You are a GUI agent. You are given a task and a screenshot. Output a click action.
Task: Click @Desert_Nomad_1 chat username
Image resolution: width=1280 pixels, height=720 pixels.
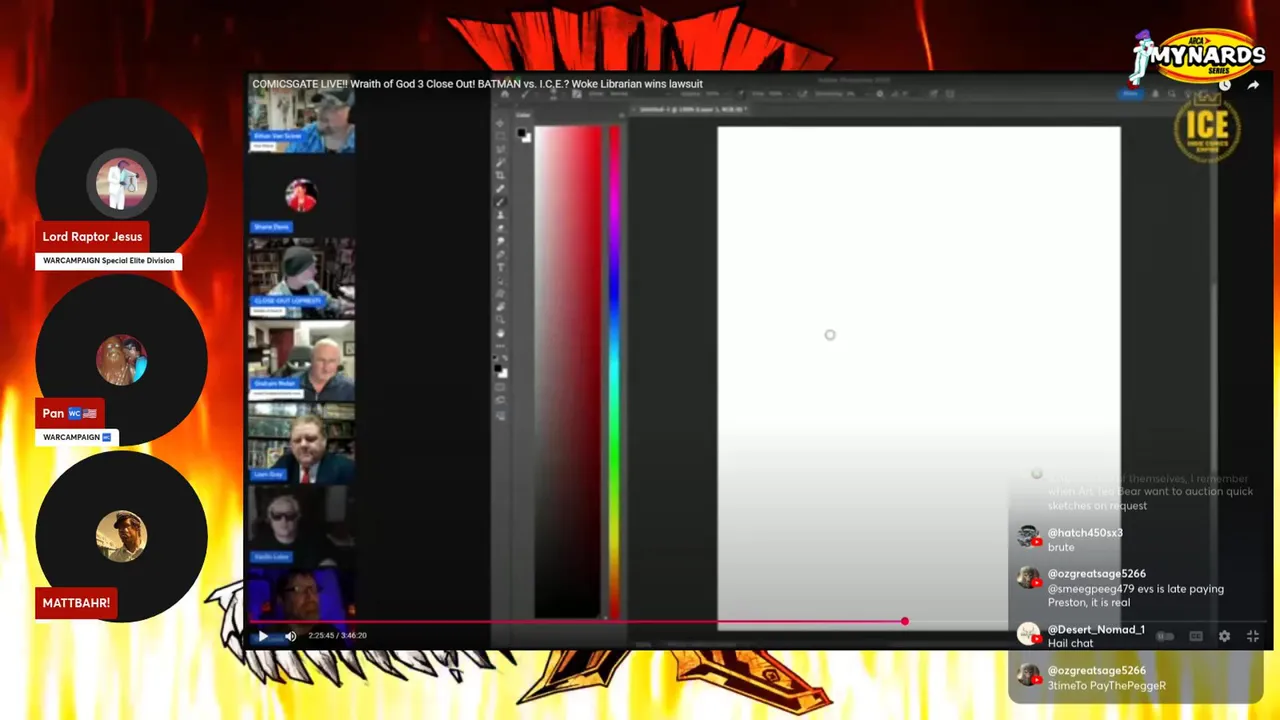point(1096,630)
